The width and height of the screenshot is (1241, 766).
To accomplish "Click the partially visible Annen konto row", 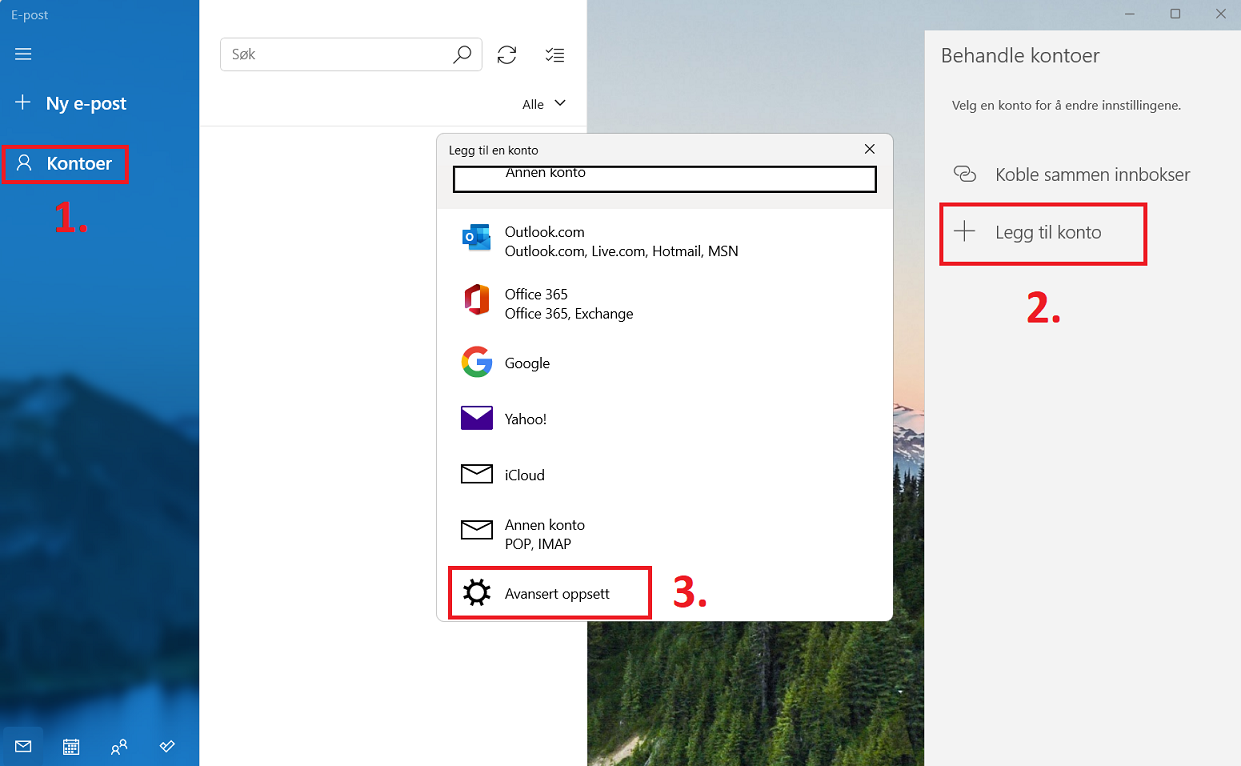I will 665,177.
